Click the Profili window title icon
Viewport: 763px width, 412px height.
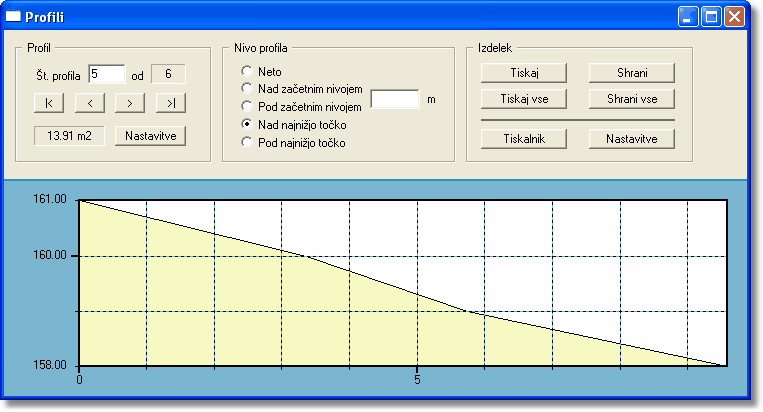pos(14,17)
